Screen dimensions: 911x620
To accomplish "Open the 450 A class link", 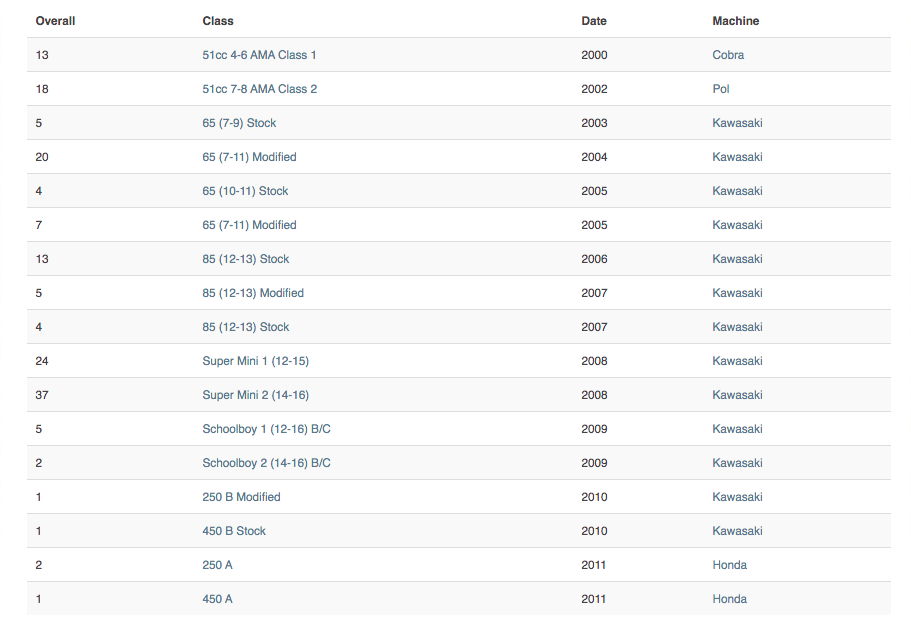I will (217, 599).
